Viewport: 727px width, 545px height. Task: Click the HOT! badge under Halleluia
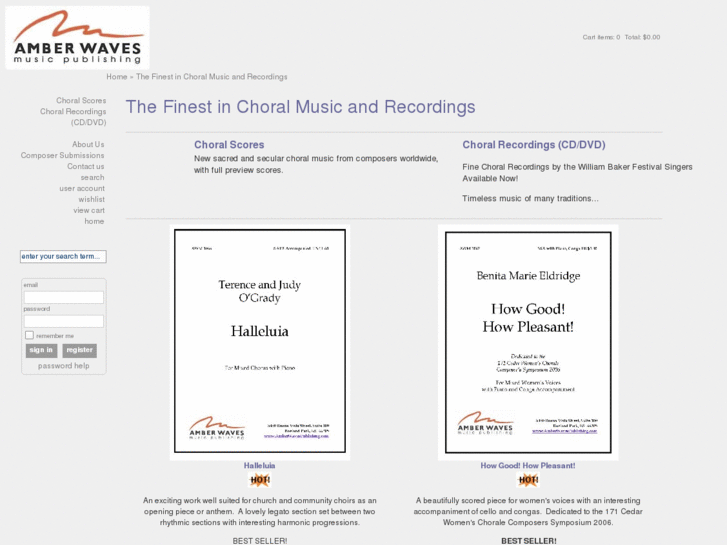[x=260, y=480]
